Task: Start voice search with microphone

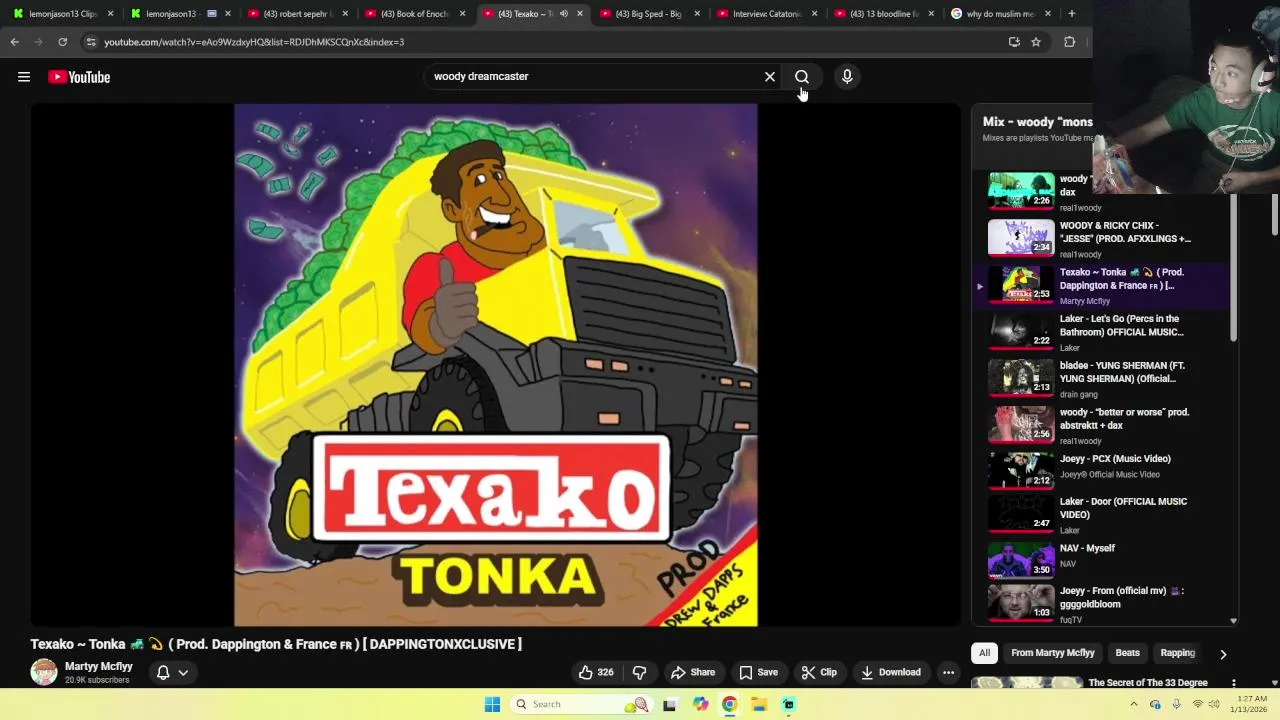Action: click(x=847, y=77)
